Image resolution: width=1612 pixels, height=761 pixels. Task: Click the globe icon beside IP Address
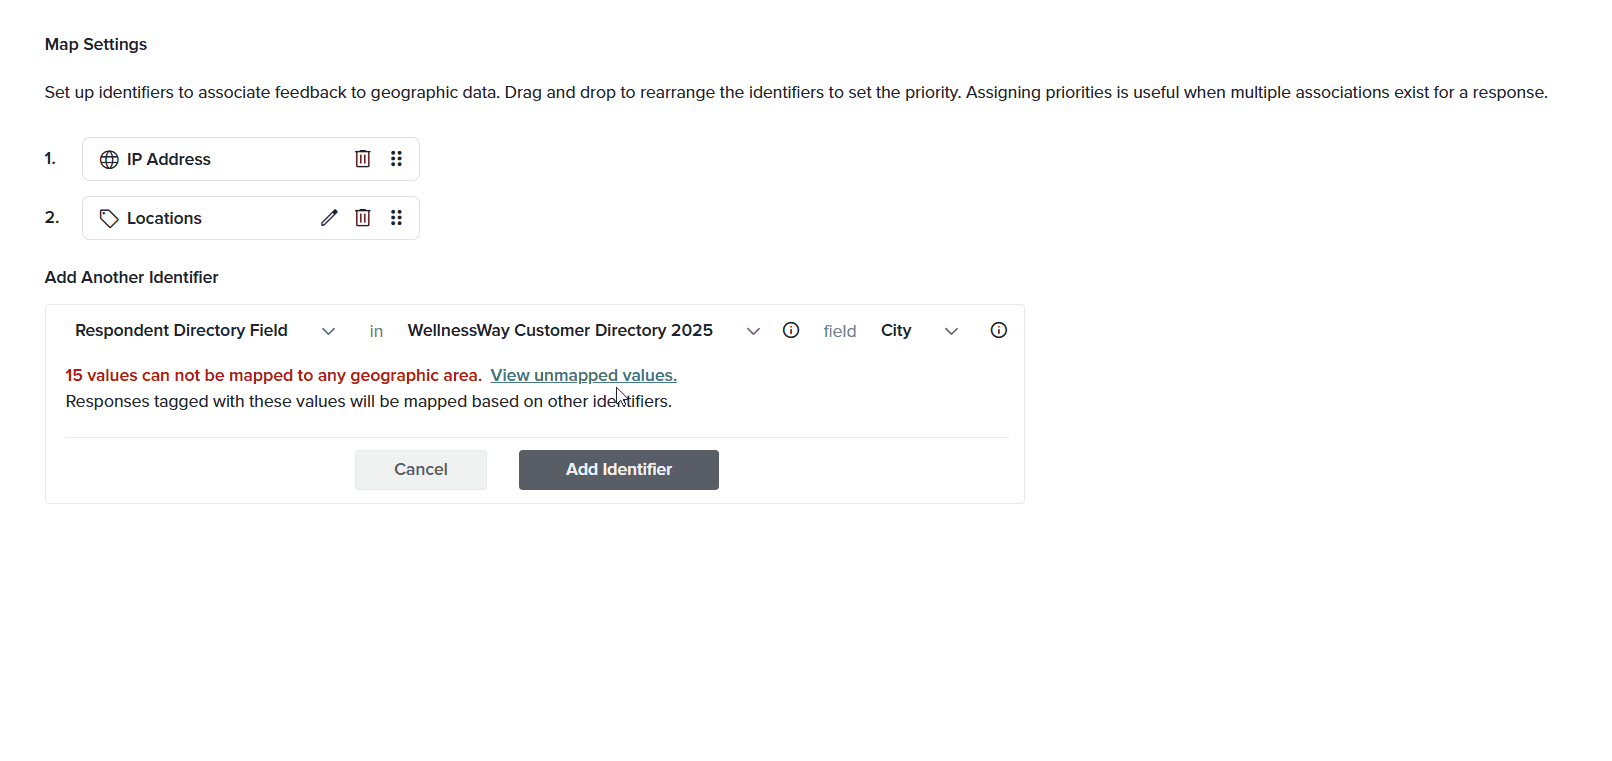point(109,160)
